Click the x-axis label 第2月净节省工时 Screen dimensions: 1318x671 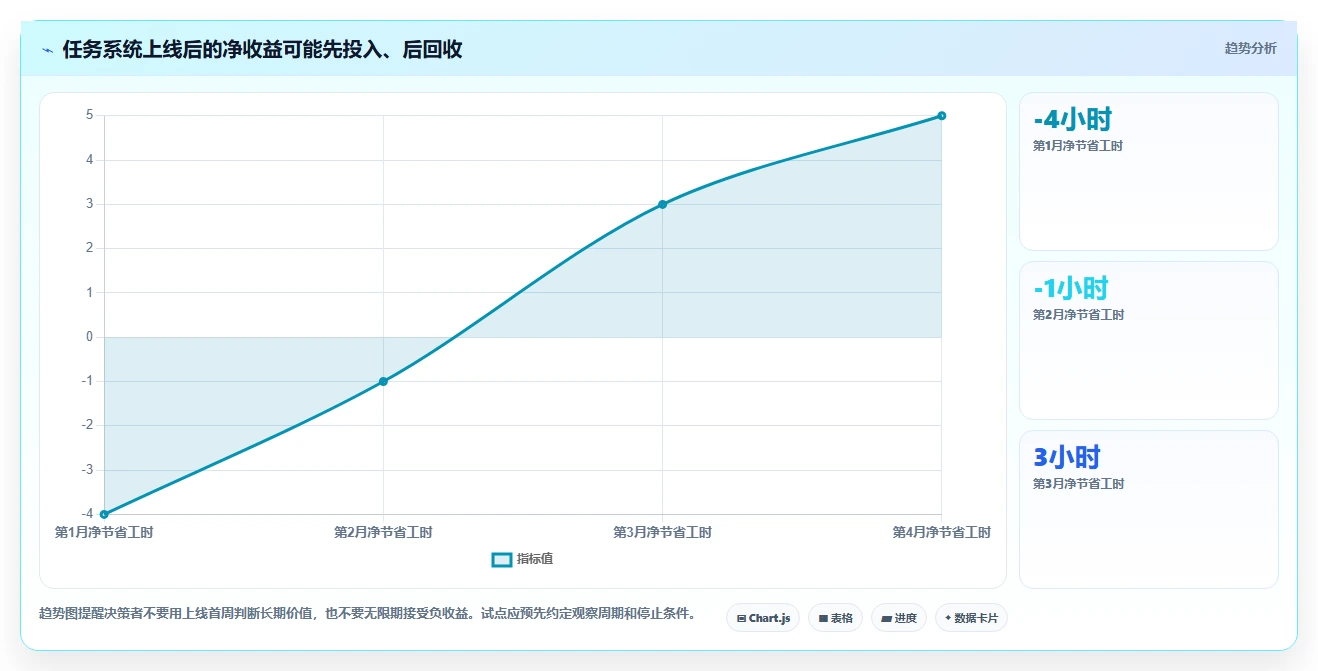point(383,533)
